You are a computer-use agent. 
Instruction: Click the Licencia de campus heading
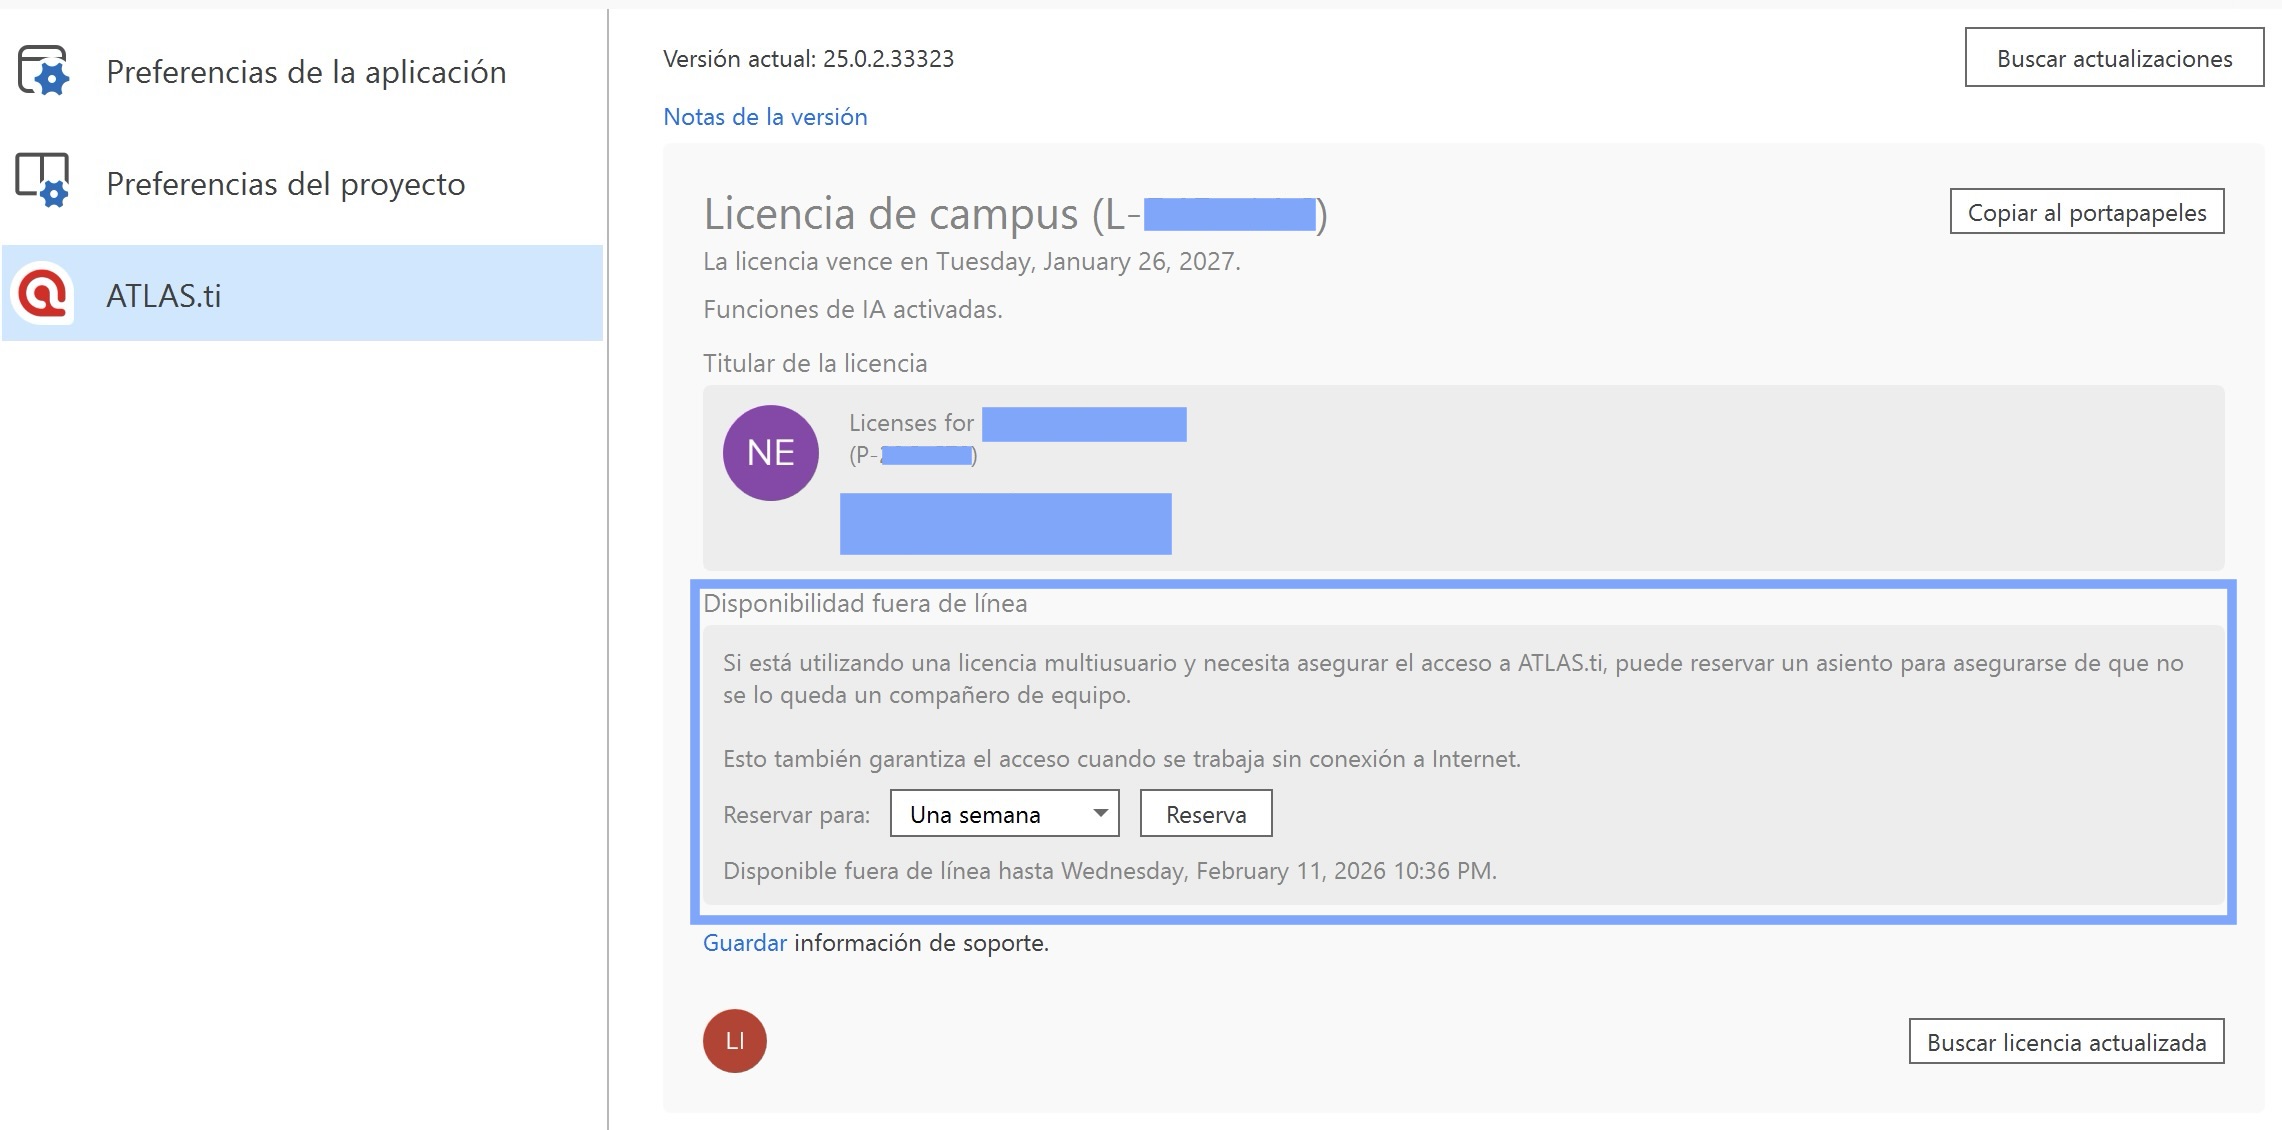coord(890,214)
